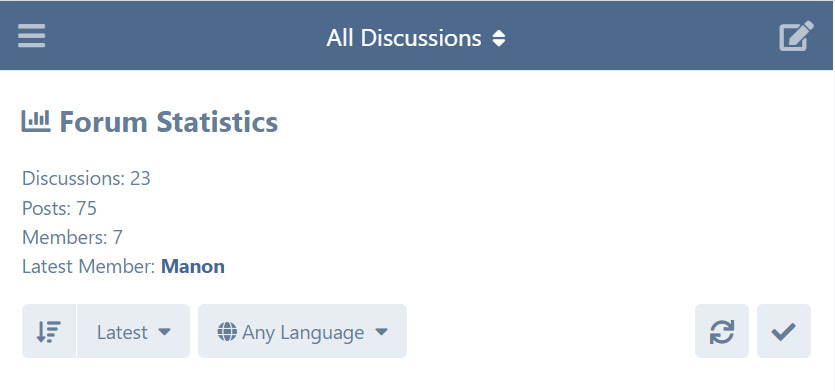Click the globe icon in language filter
835x391 pixels.
click(227, 332)
